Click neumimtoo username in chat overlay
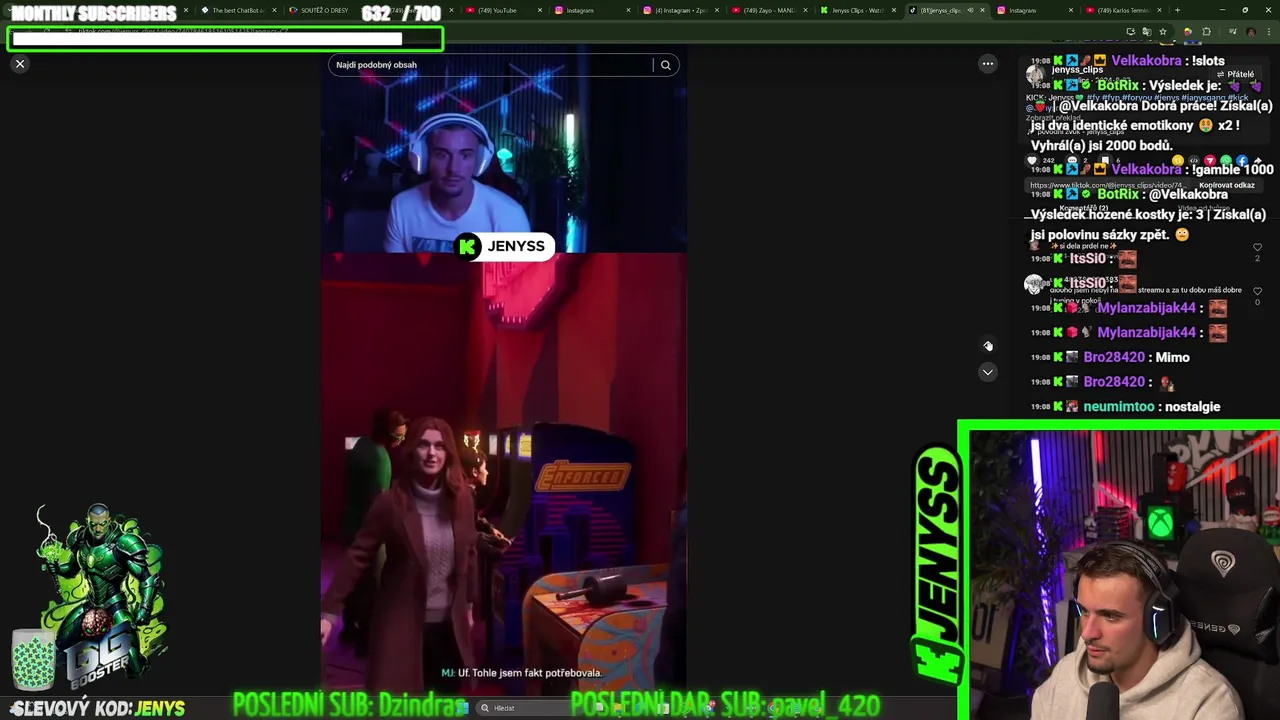Screen dimensions: 1280x720 (x=1118, y=407)
